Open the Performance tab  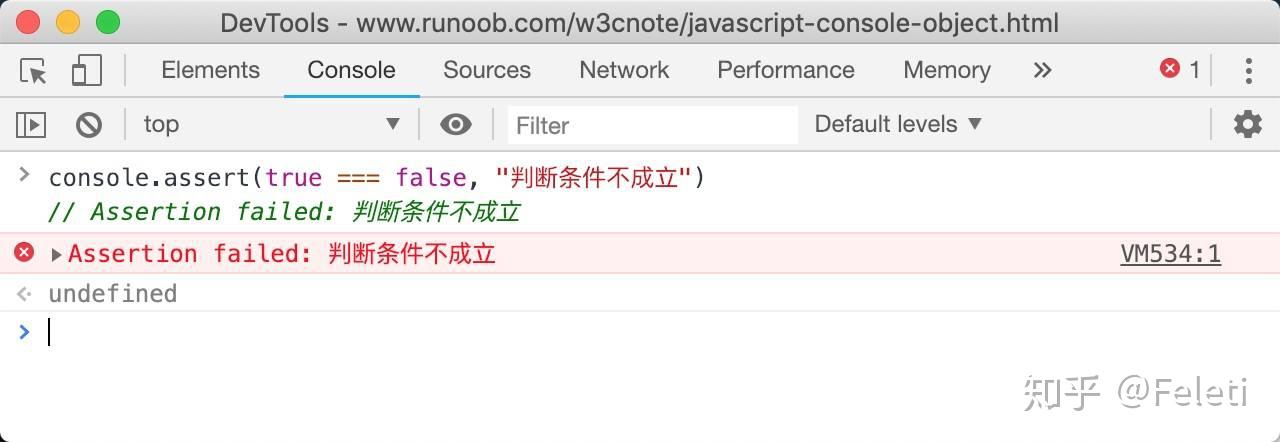click(x=786, y=70)
